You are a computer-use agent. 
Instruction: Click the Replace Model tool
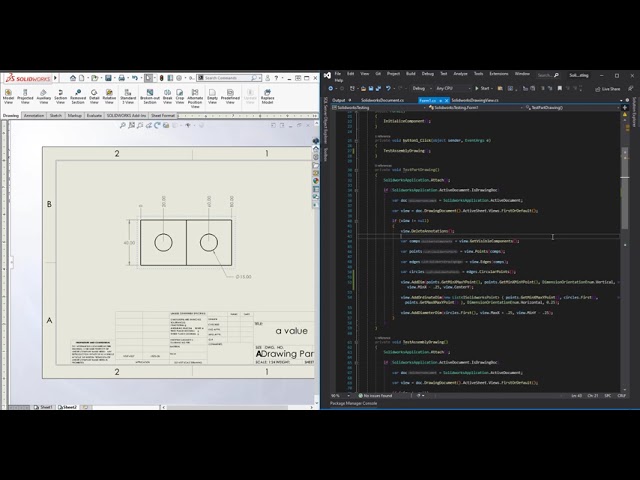267,97
